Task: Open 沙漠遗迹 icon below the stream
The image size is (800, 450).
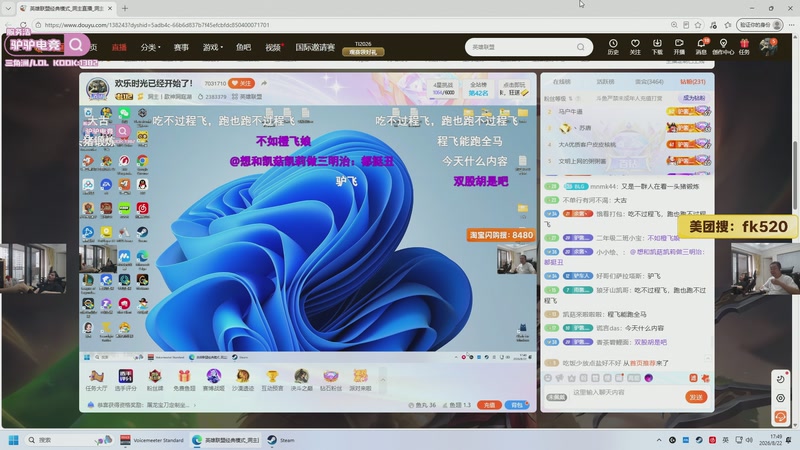Action: point(243,380)
